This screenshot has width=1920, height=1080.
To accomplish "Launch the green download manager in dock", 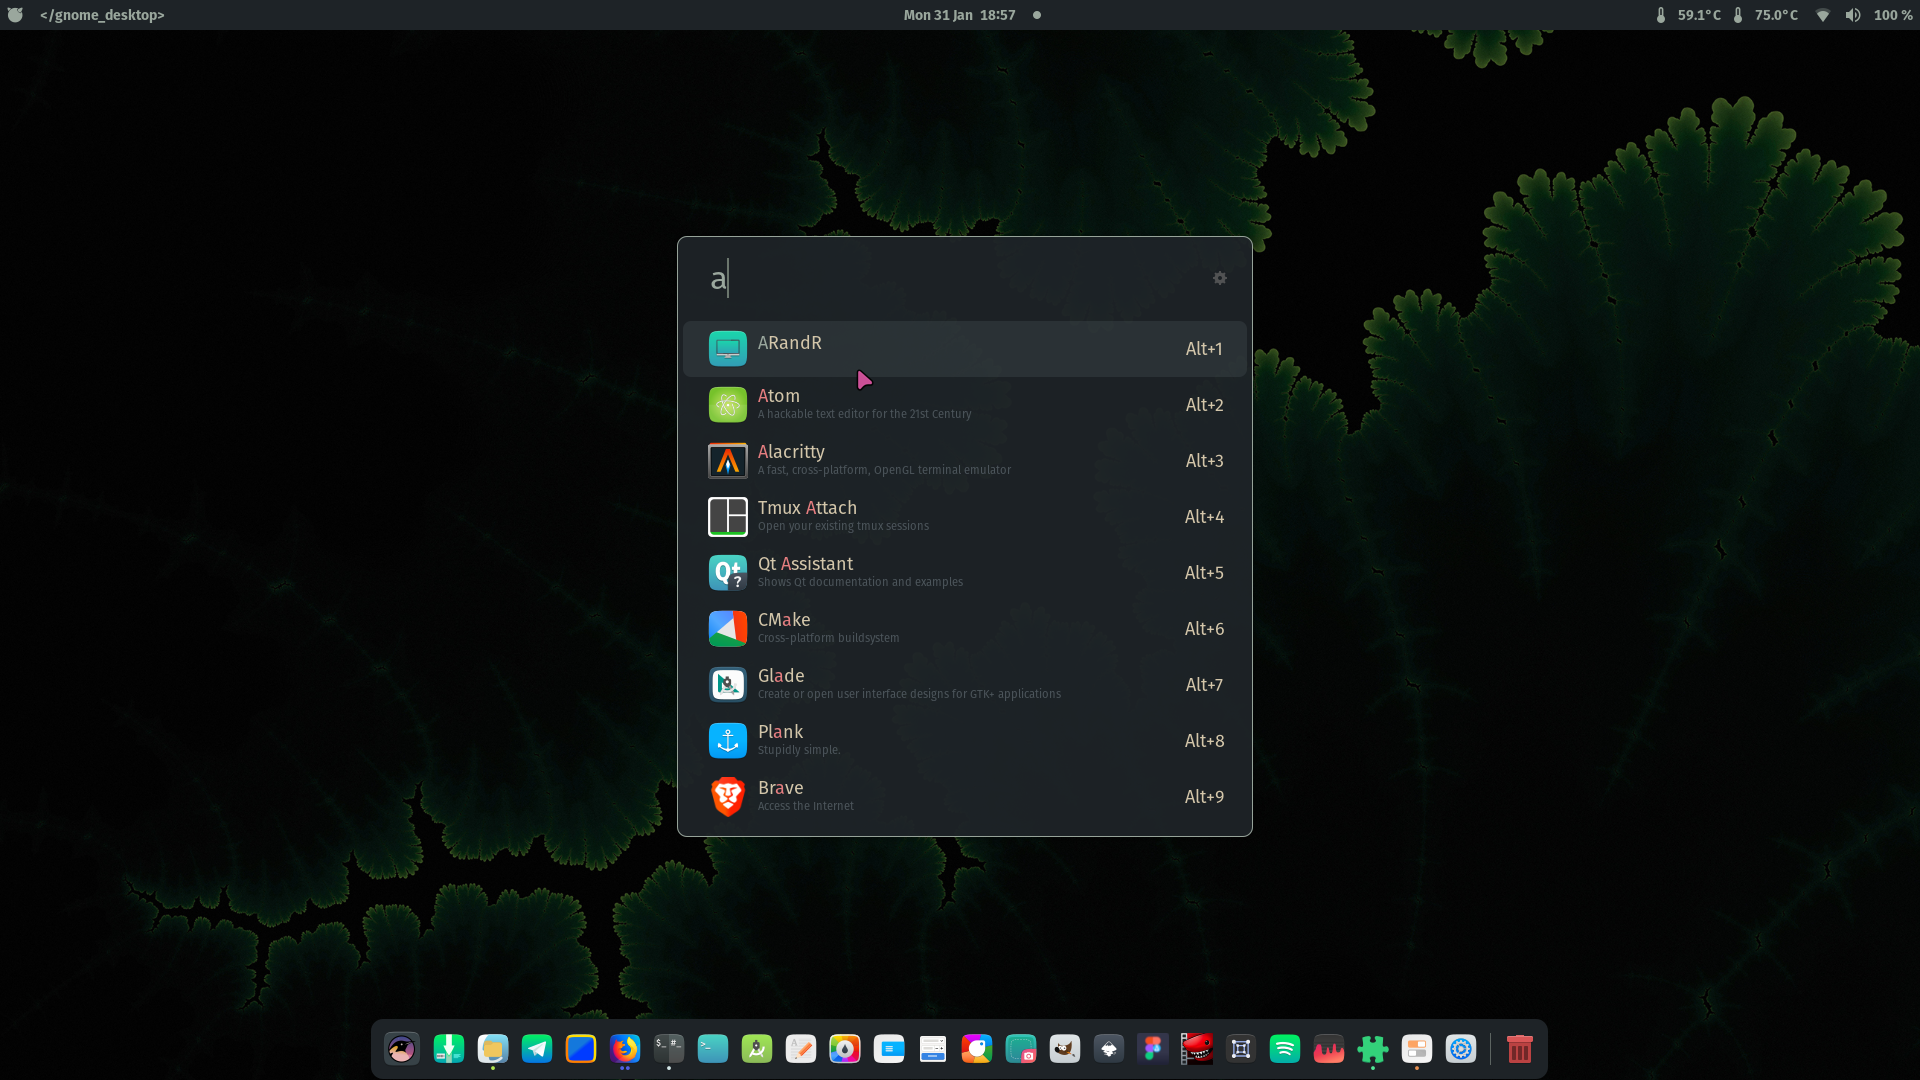I will coord(448,1049).
